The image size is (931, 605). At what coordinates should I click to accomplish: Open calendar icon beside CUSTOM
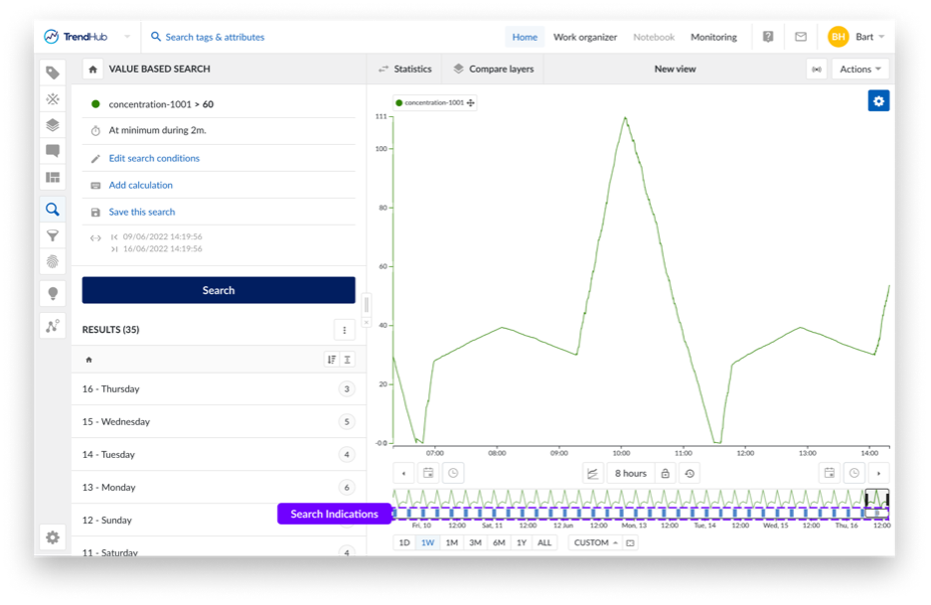click(630, 543)
